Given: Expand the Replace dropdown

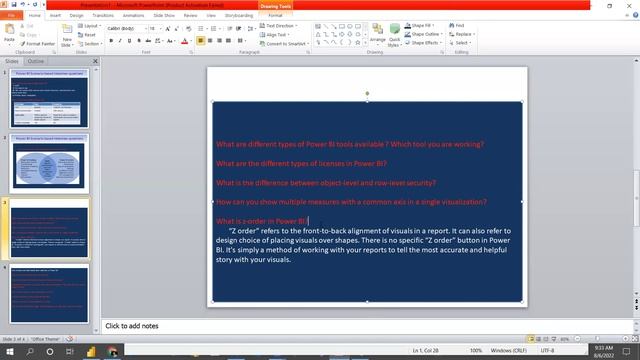Looking at the screenshot, I should pos(462,34).
